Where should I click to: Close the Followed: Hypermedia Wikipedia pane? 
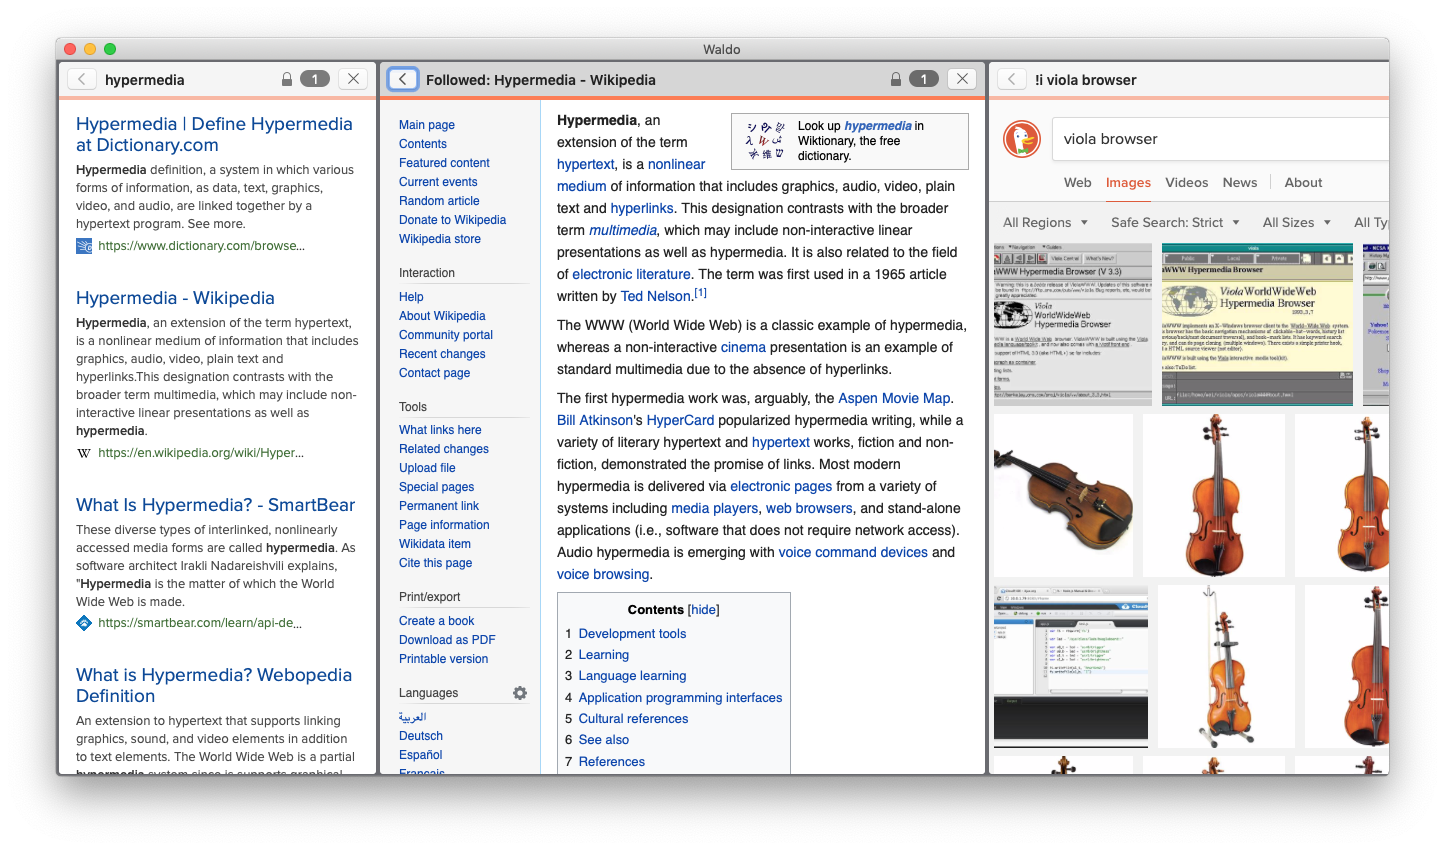point(962,79)
